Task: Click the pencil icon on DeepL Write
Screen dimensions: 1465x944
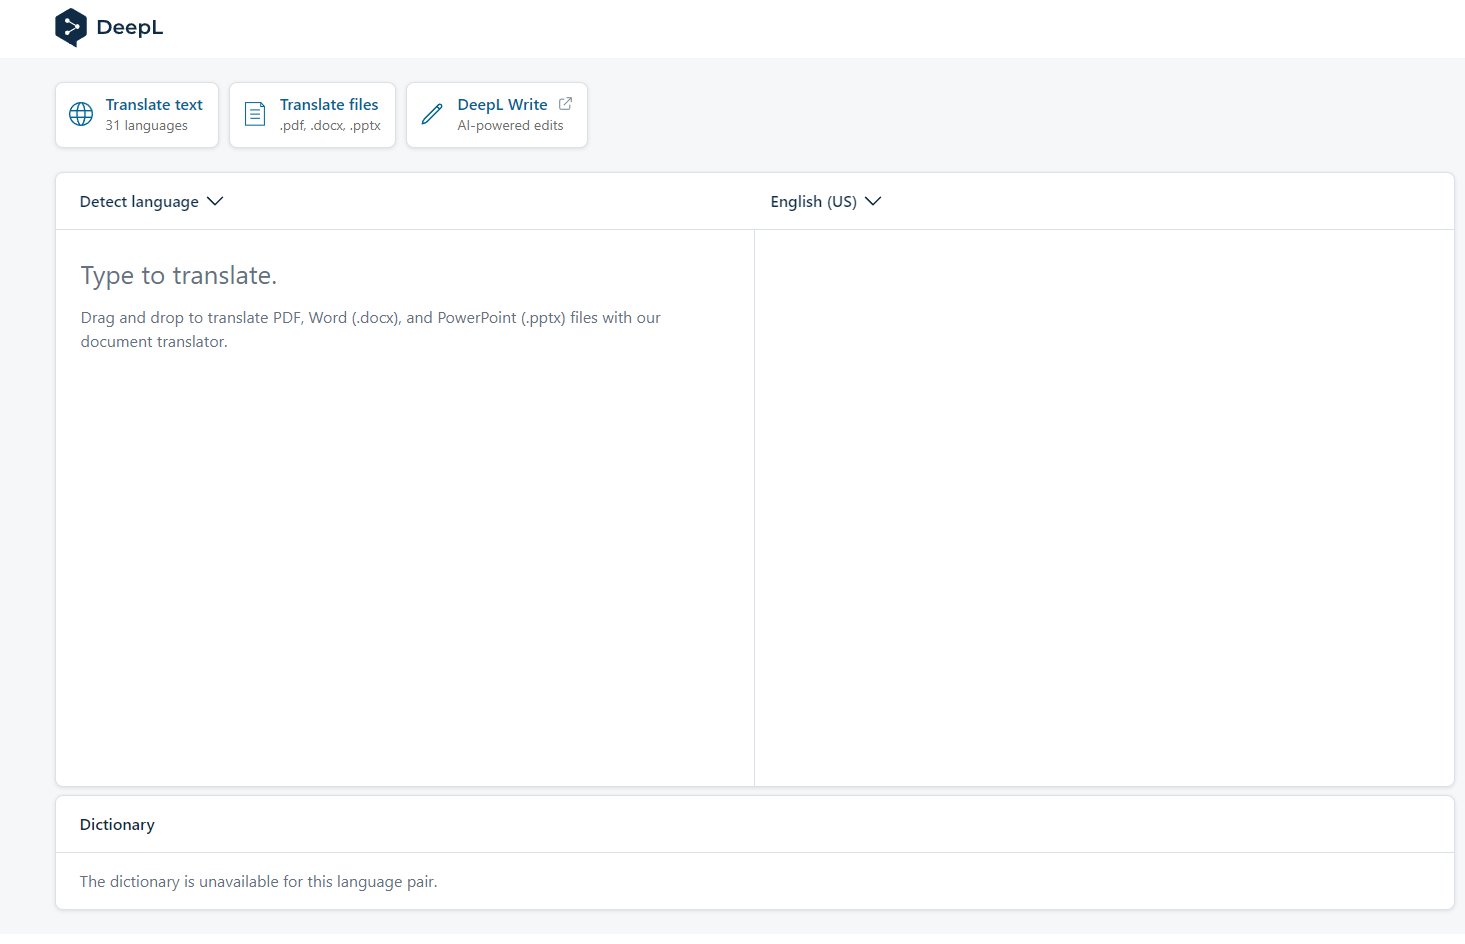Action: click(x=432, y=115)
